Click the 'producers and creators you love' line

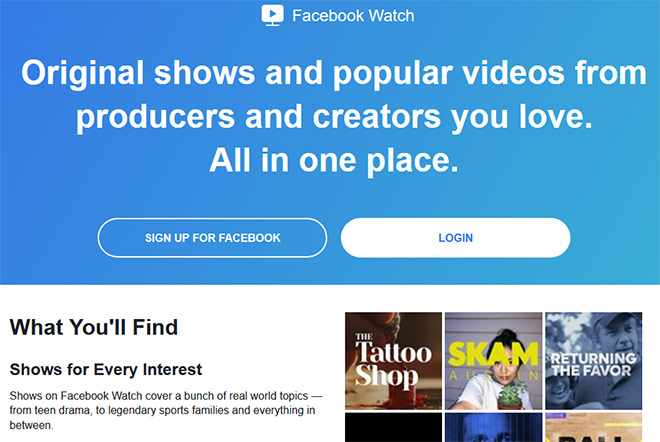[334, 117]
